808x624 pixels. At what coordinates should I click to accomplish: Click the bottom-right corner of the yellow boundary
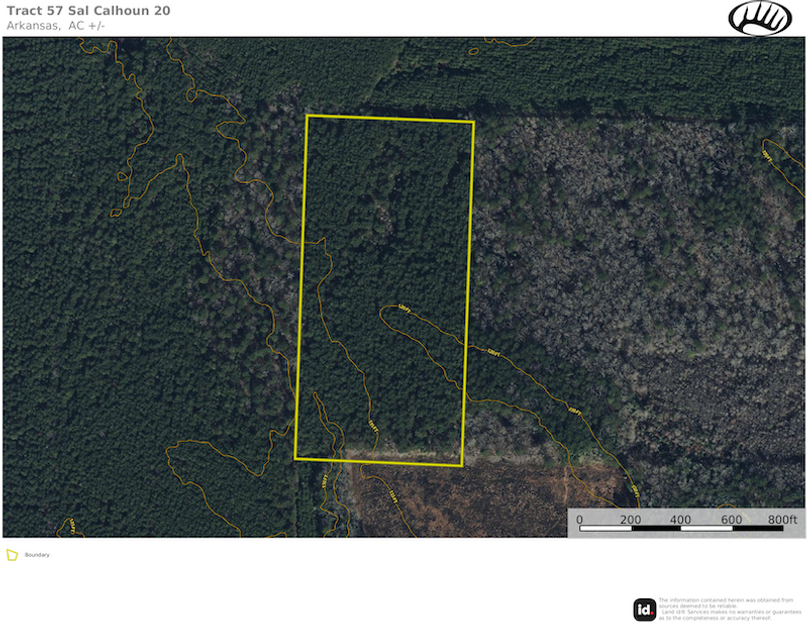click(462, 466)
